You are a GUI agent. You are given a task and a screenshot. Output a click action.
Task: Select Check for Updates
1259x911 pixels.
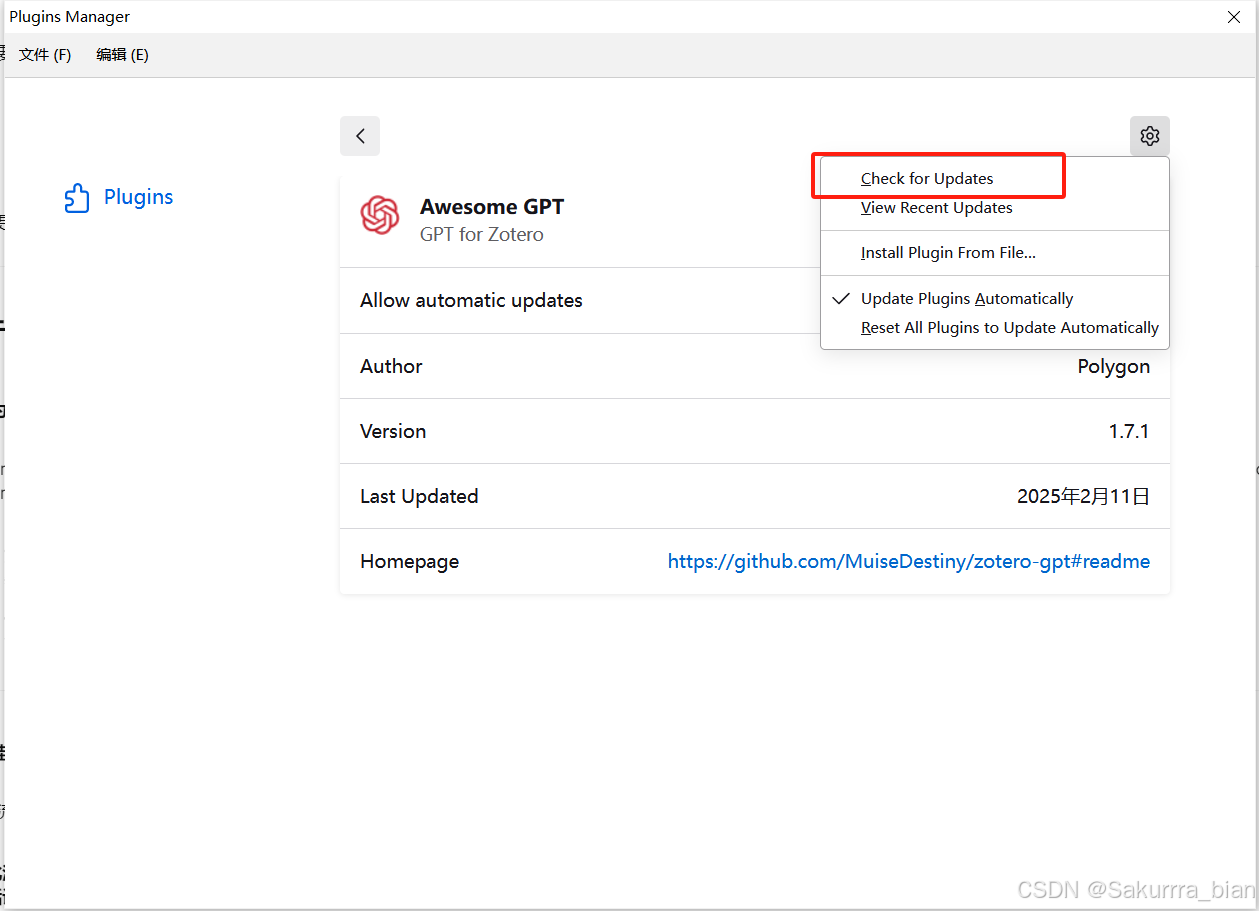click(927, 178)
